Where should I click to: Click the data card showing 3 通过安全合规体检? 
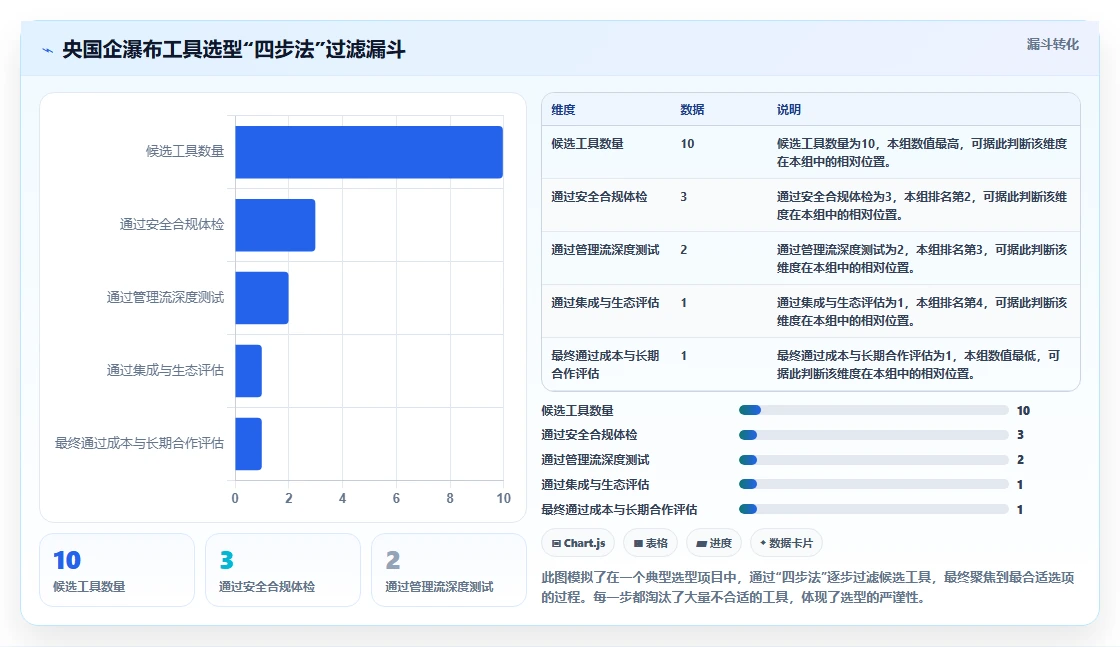(x=283, y=571)
